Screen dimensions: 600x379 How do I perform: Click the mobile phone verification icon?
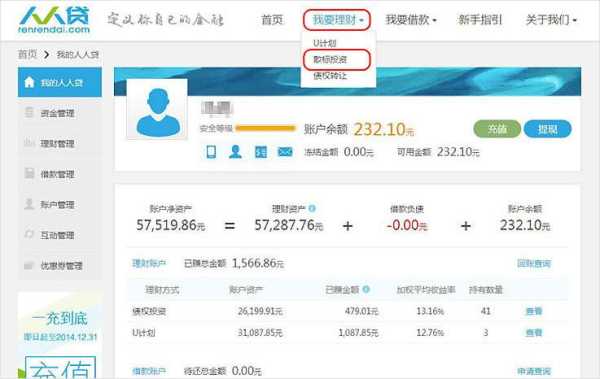click(211, 152)
